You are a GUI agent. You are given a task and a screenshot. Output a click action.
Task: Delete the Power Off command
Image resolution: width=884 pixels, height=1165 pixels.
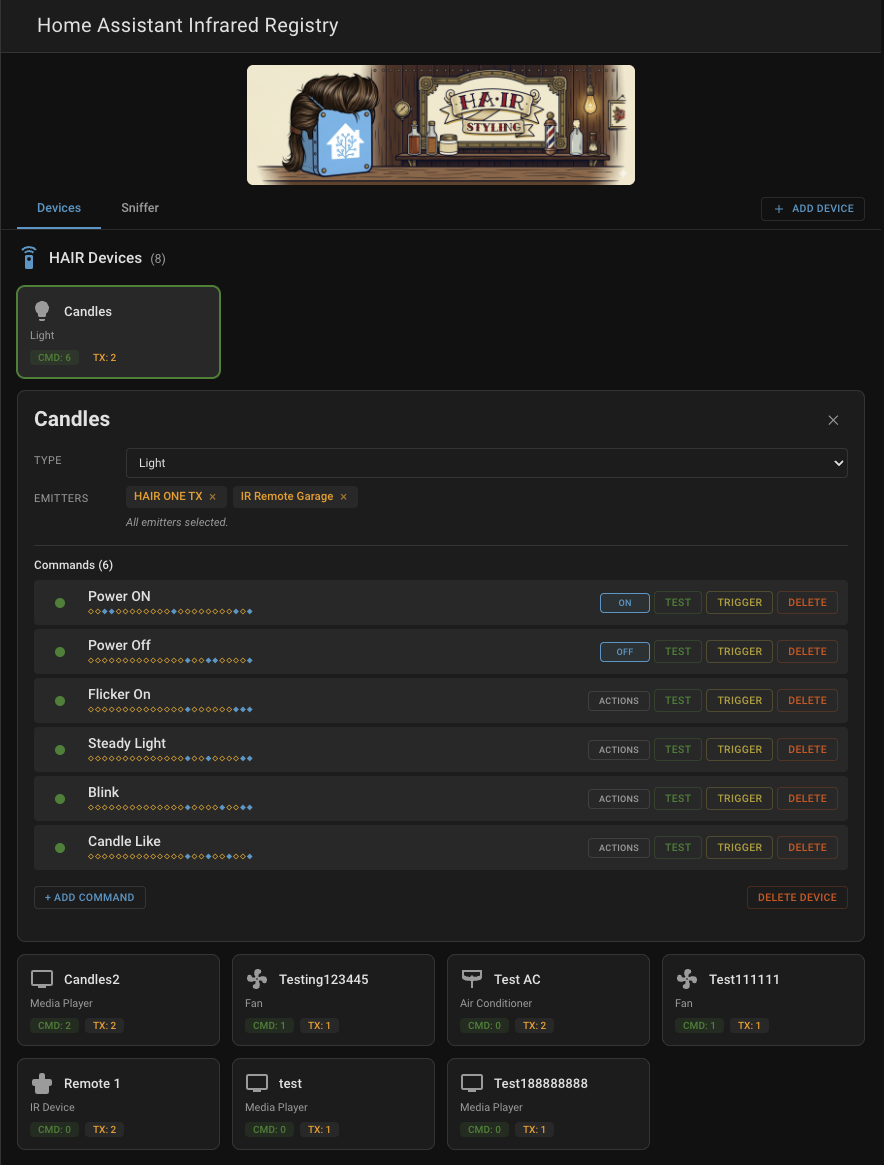807,652
